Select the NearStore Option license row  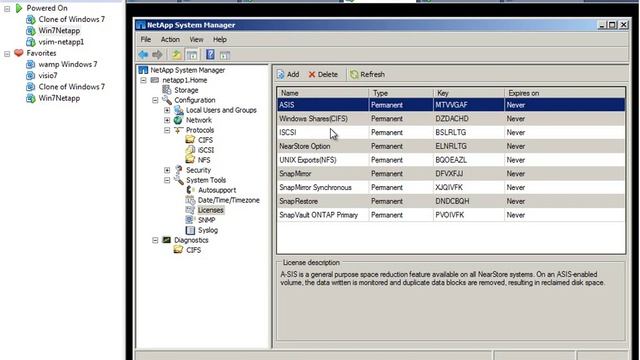451,146
